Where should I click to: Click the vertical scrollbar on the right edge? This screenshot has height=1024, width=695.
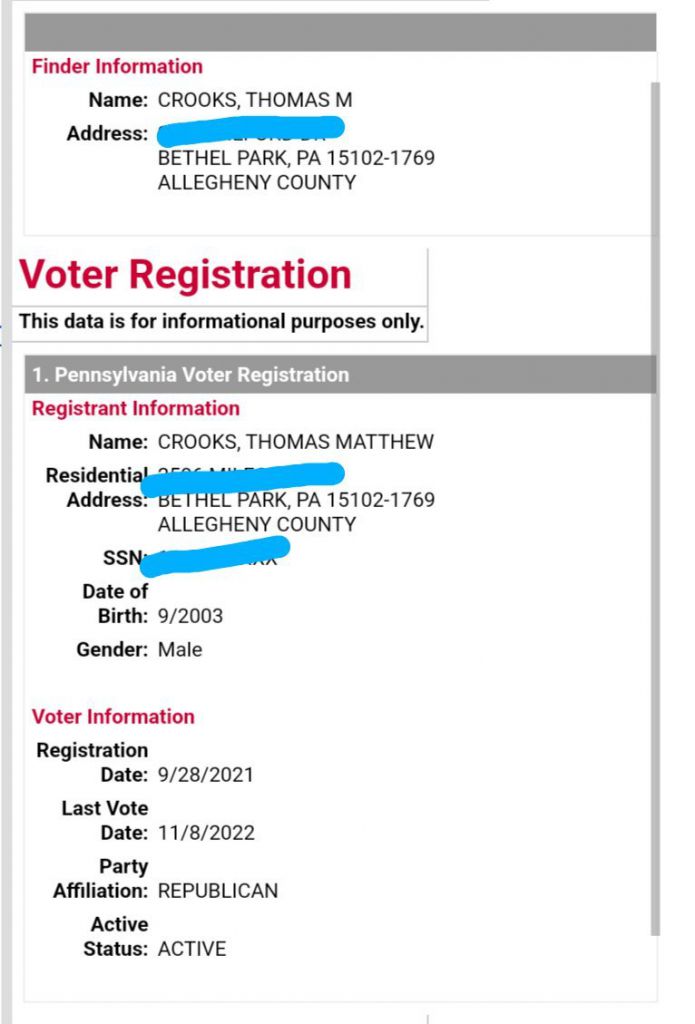click(x=655, y=500)
